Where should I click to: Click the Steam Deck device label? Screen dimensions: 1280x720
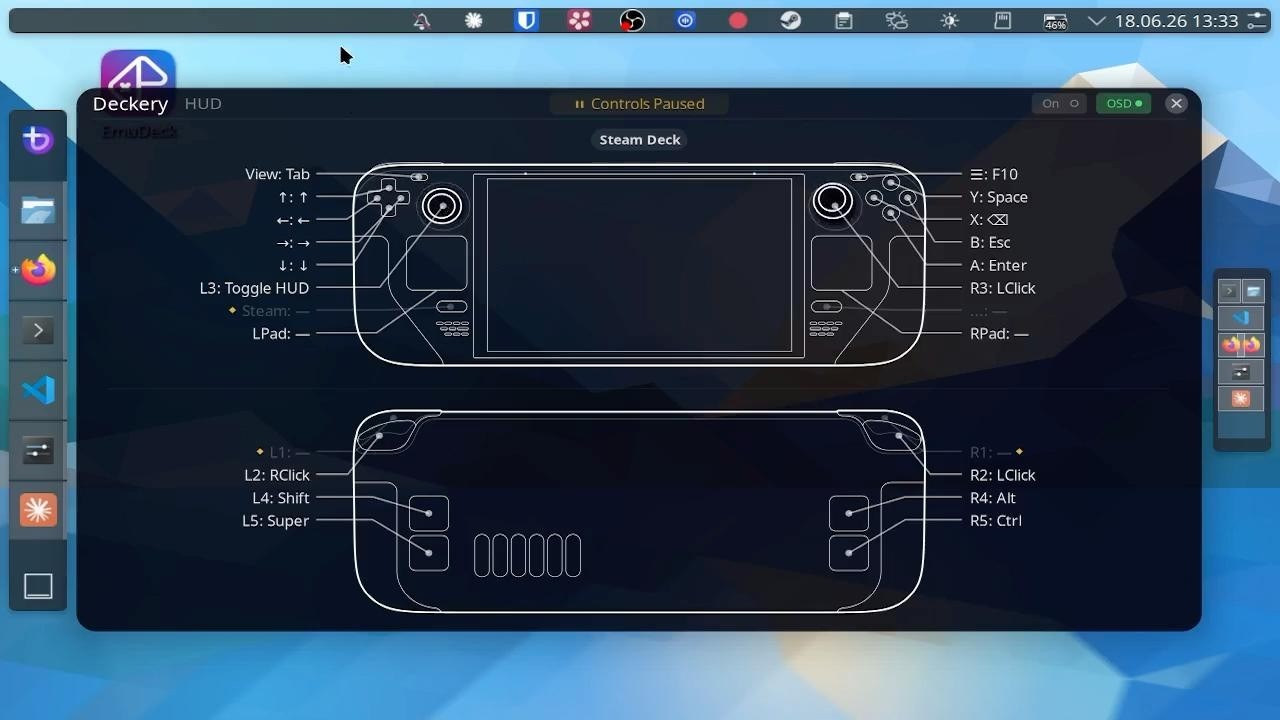tap(640, 139)
